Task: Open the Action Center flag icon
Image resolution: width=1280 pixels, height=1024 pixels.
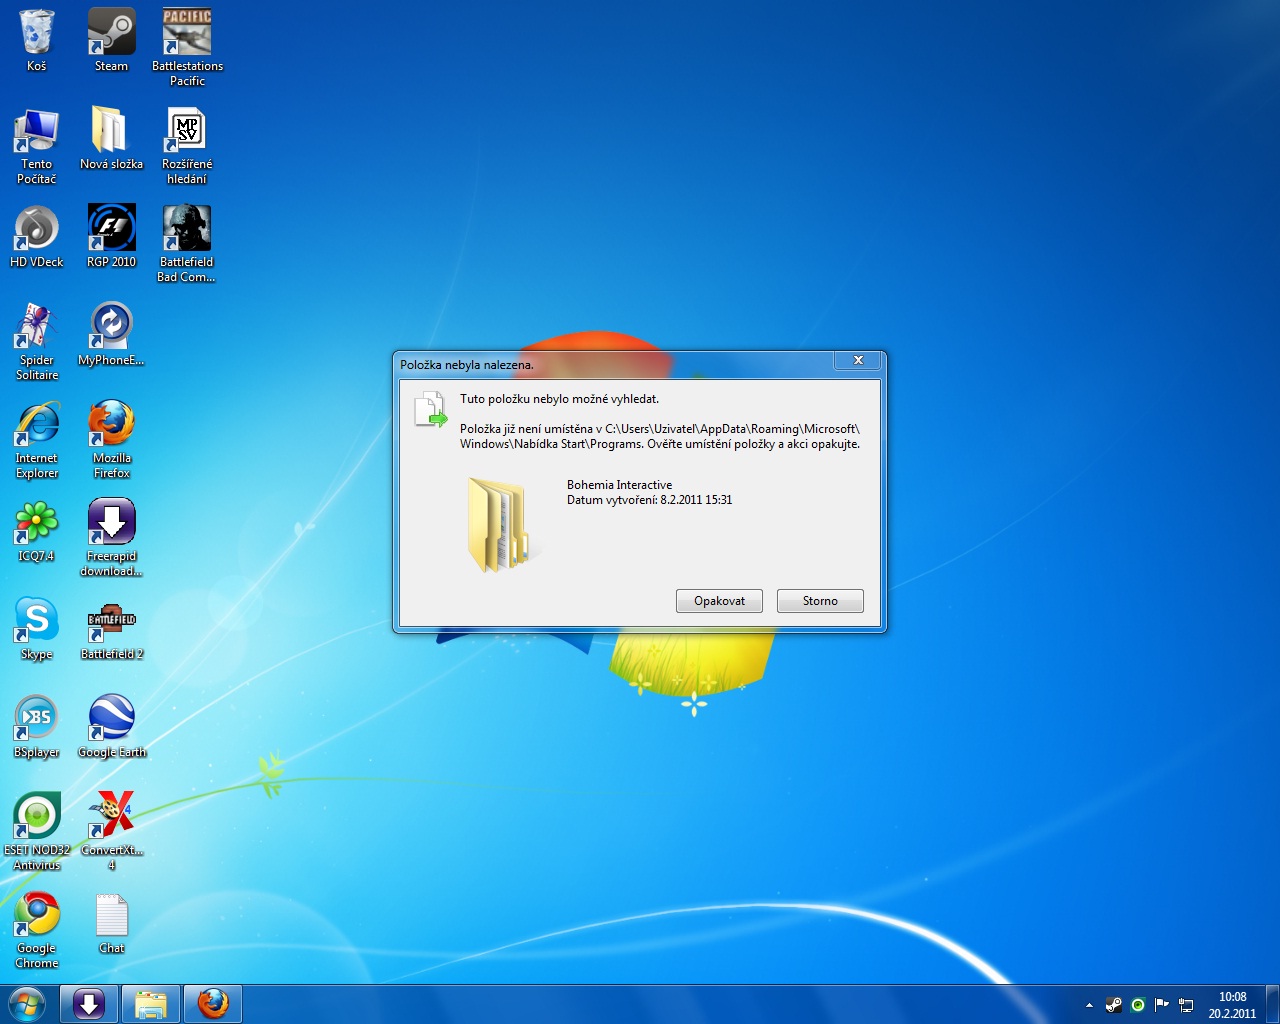Action: 1162,1005
